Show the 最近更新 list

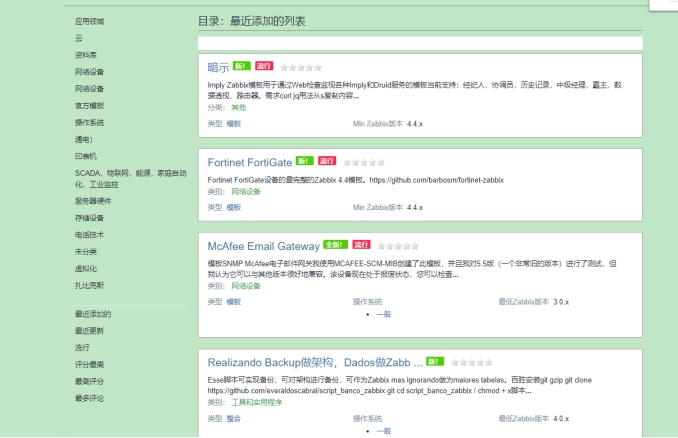tap(90, 331)
